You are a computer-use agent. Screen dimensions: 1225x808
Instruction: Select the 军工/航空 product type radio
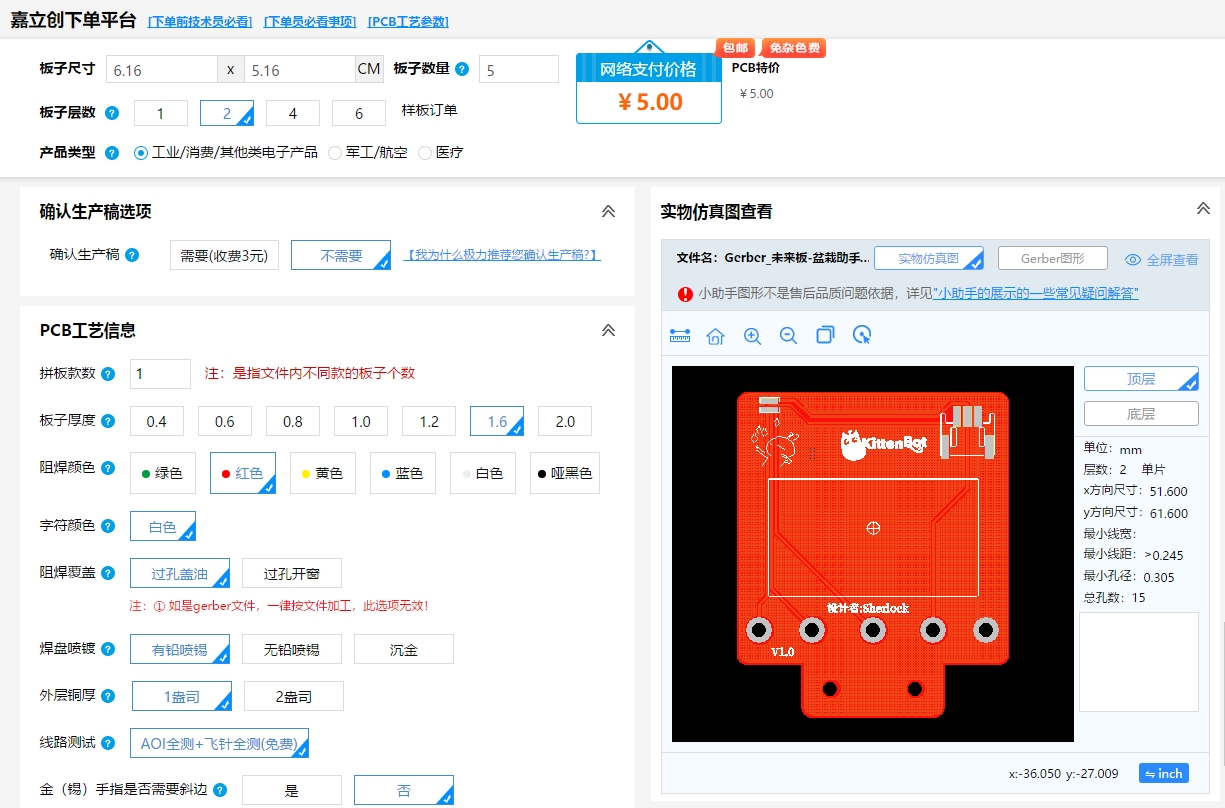coord(335,153)
